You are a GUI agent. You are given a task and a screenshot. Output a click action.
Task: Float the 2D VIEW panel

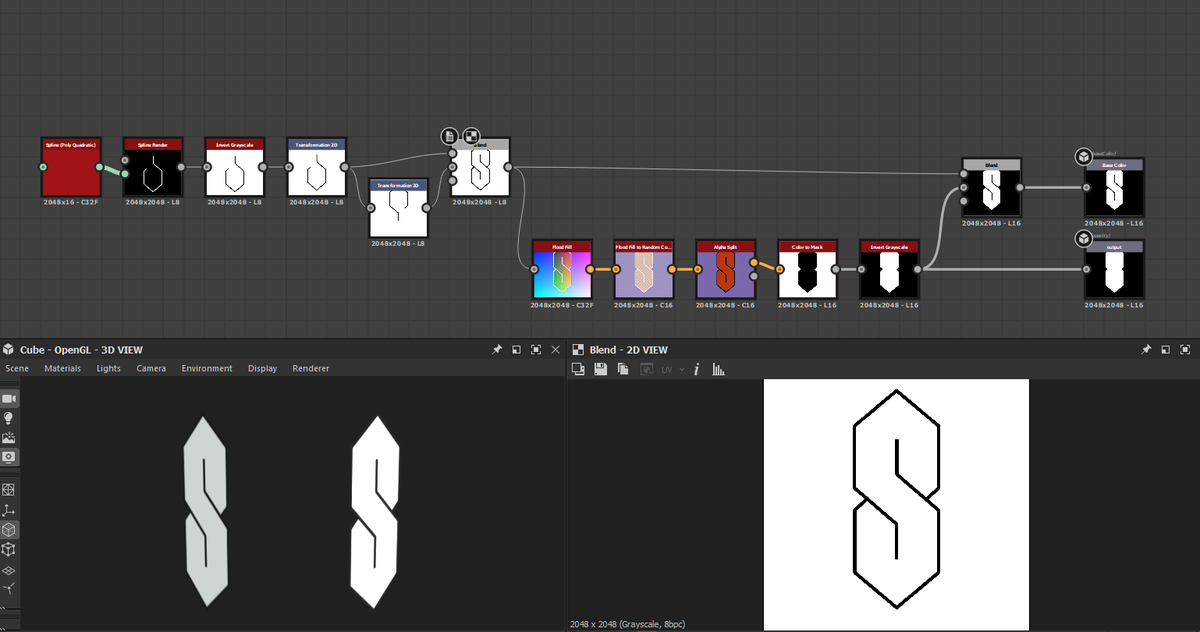1166,350
